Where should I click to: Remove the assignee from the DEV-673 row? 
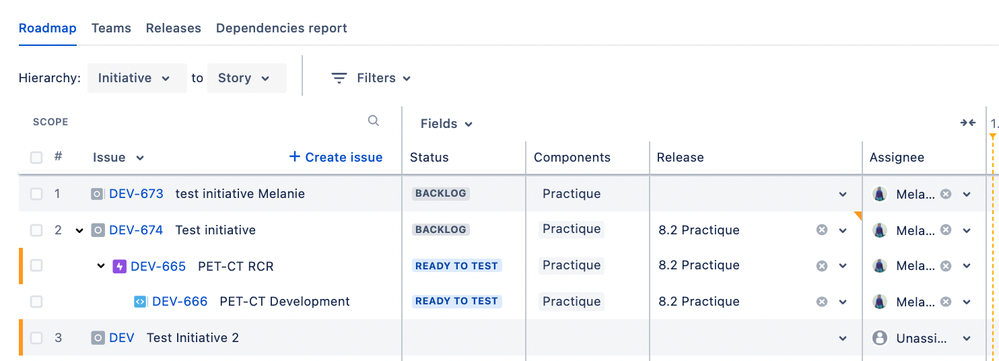(x=946, y=194)
